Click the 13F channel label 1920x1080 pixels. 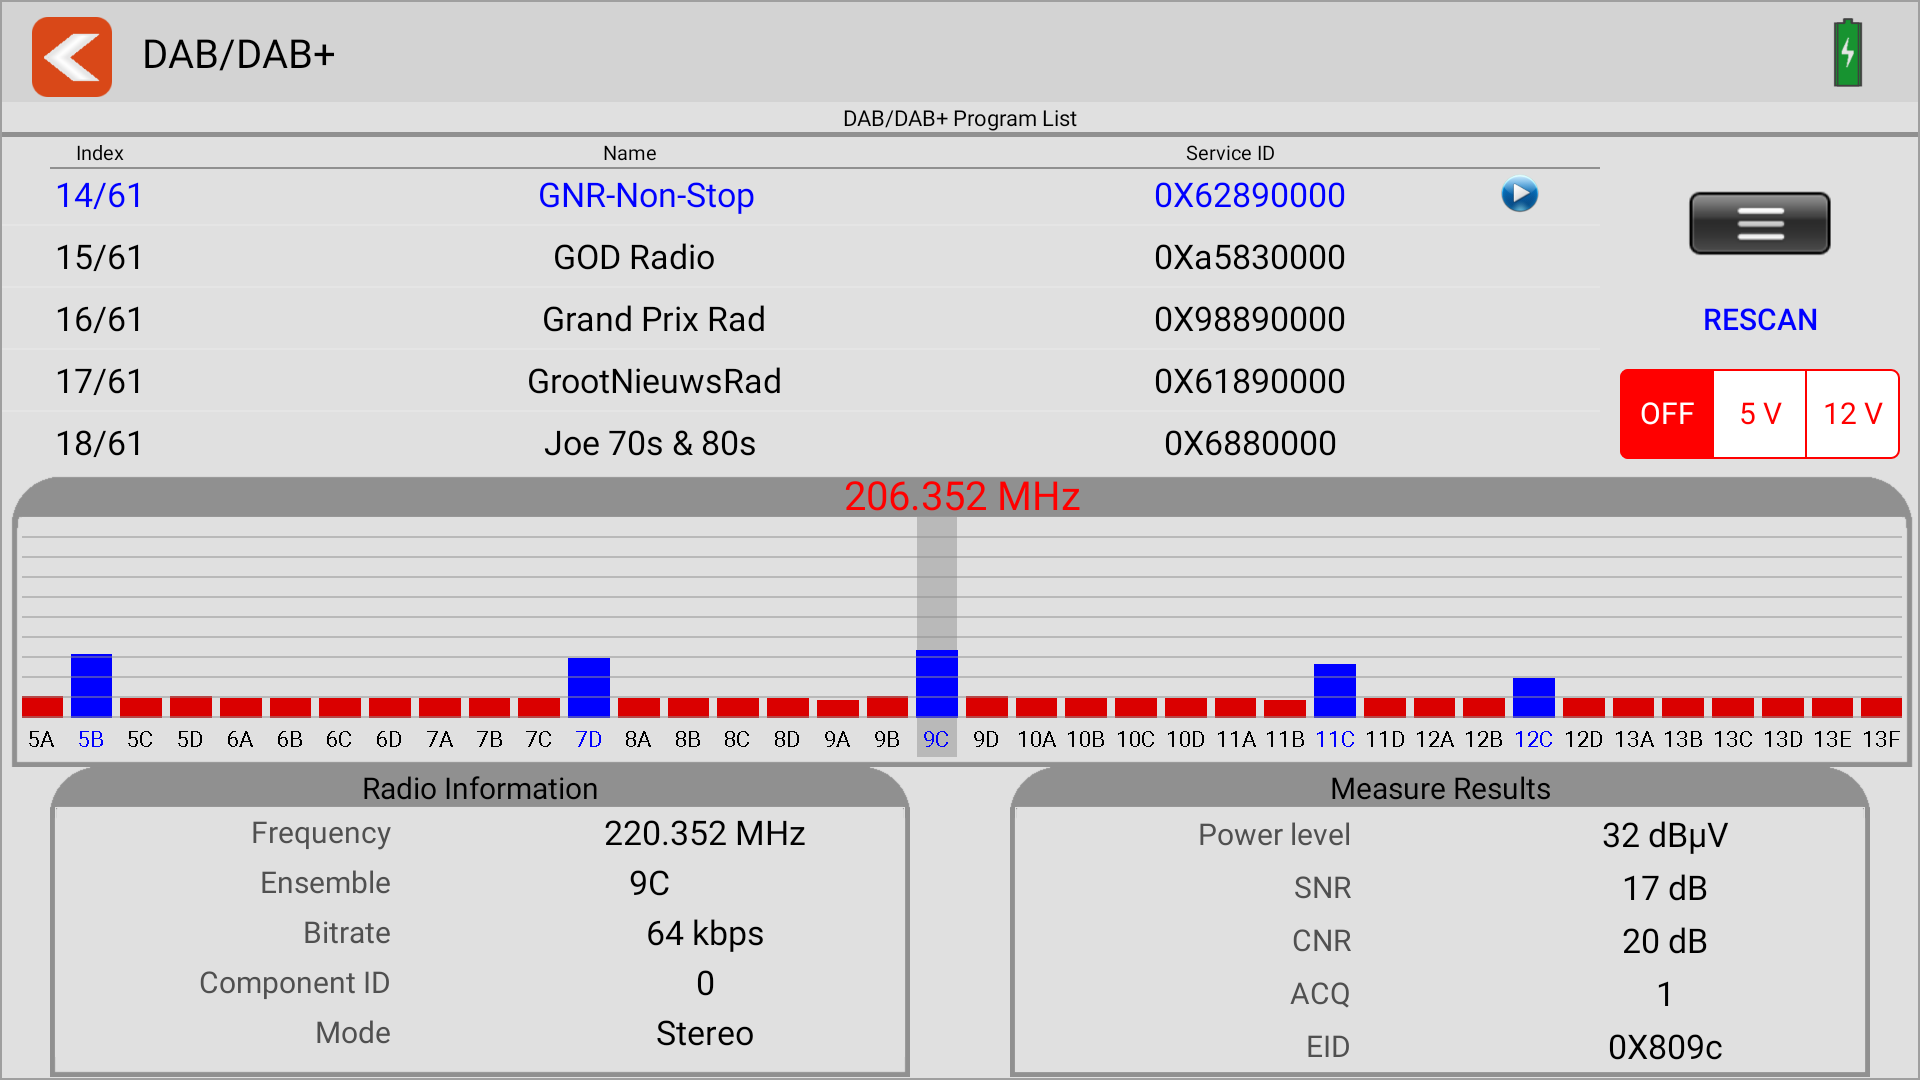click(x=1881, y=740)
